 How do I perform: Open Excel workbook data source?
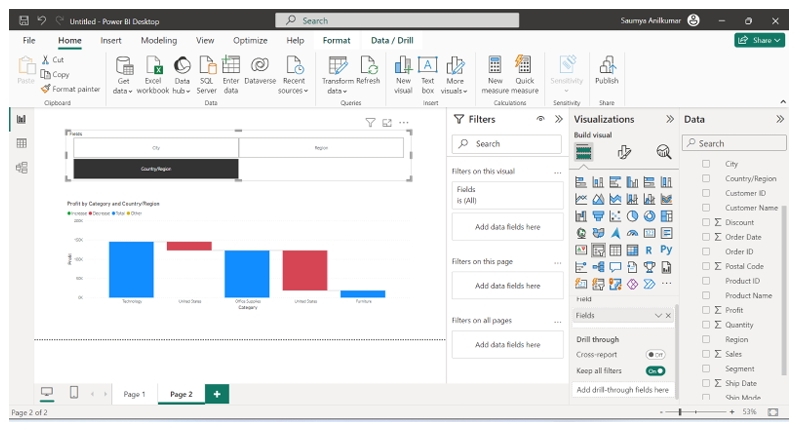click(153, 75)
